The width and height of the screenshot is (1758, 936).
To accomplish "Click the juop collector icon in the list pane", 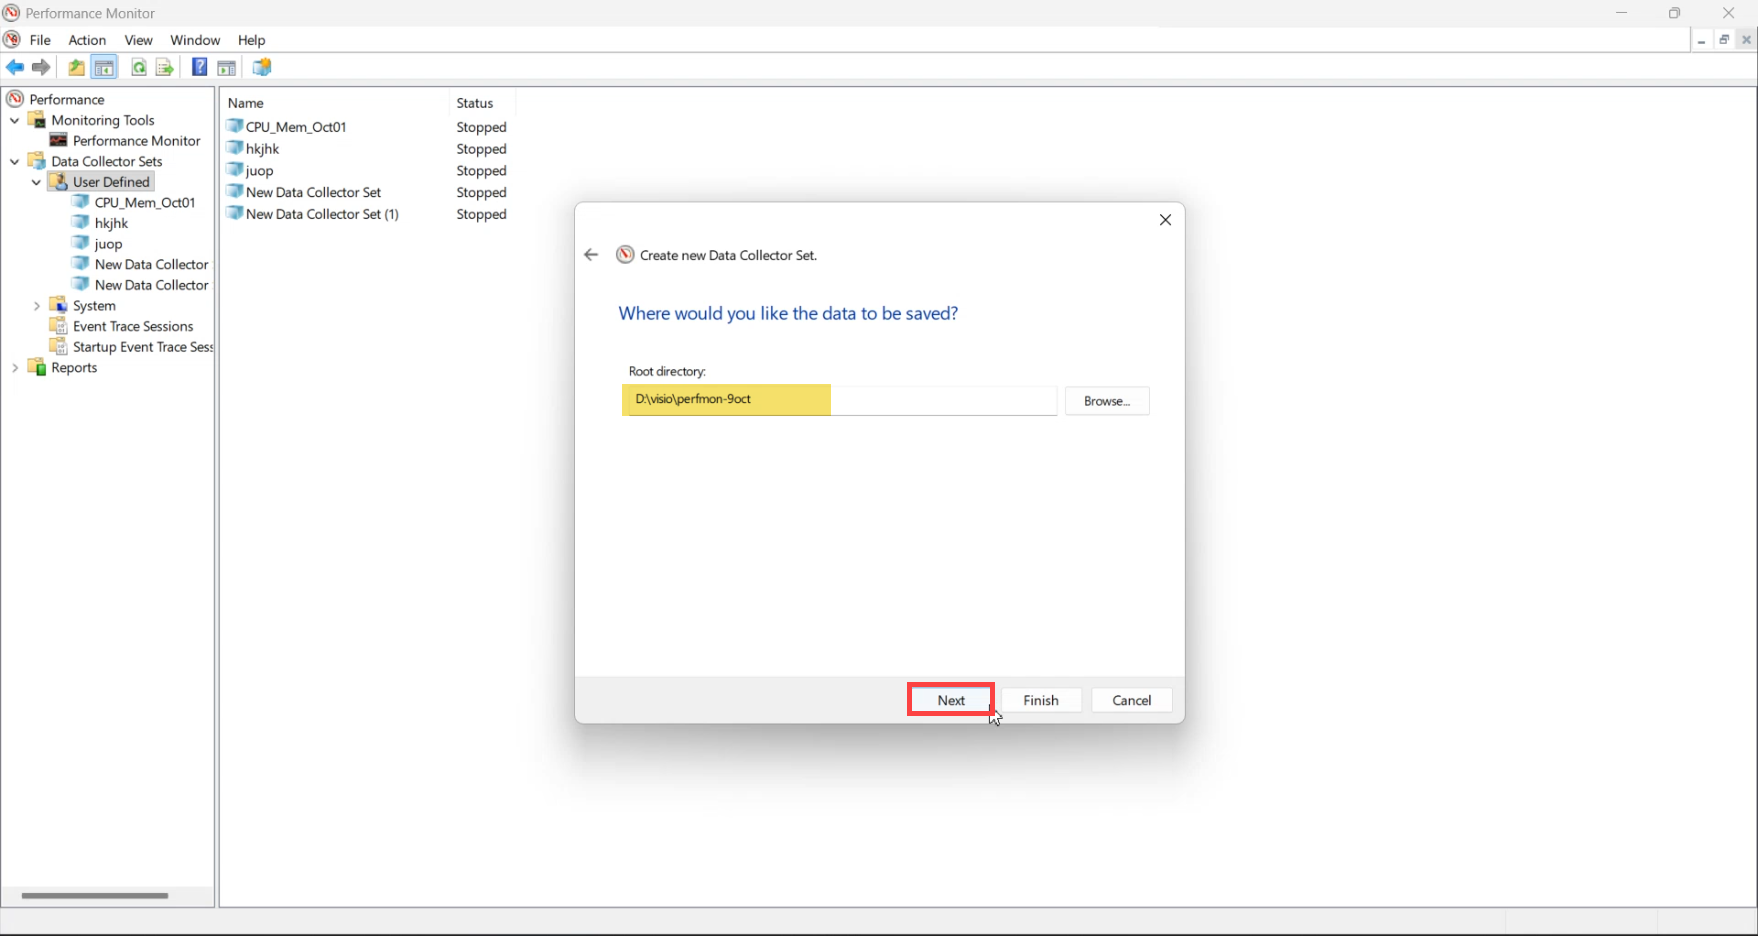I will click(x=235, y=170).
